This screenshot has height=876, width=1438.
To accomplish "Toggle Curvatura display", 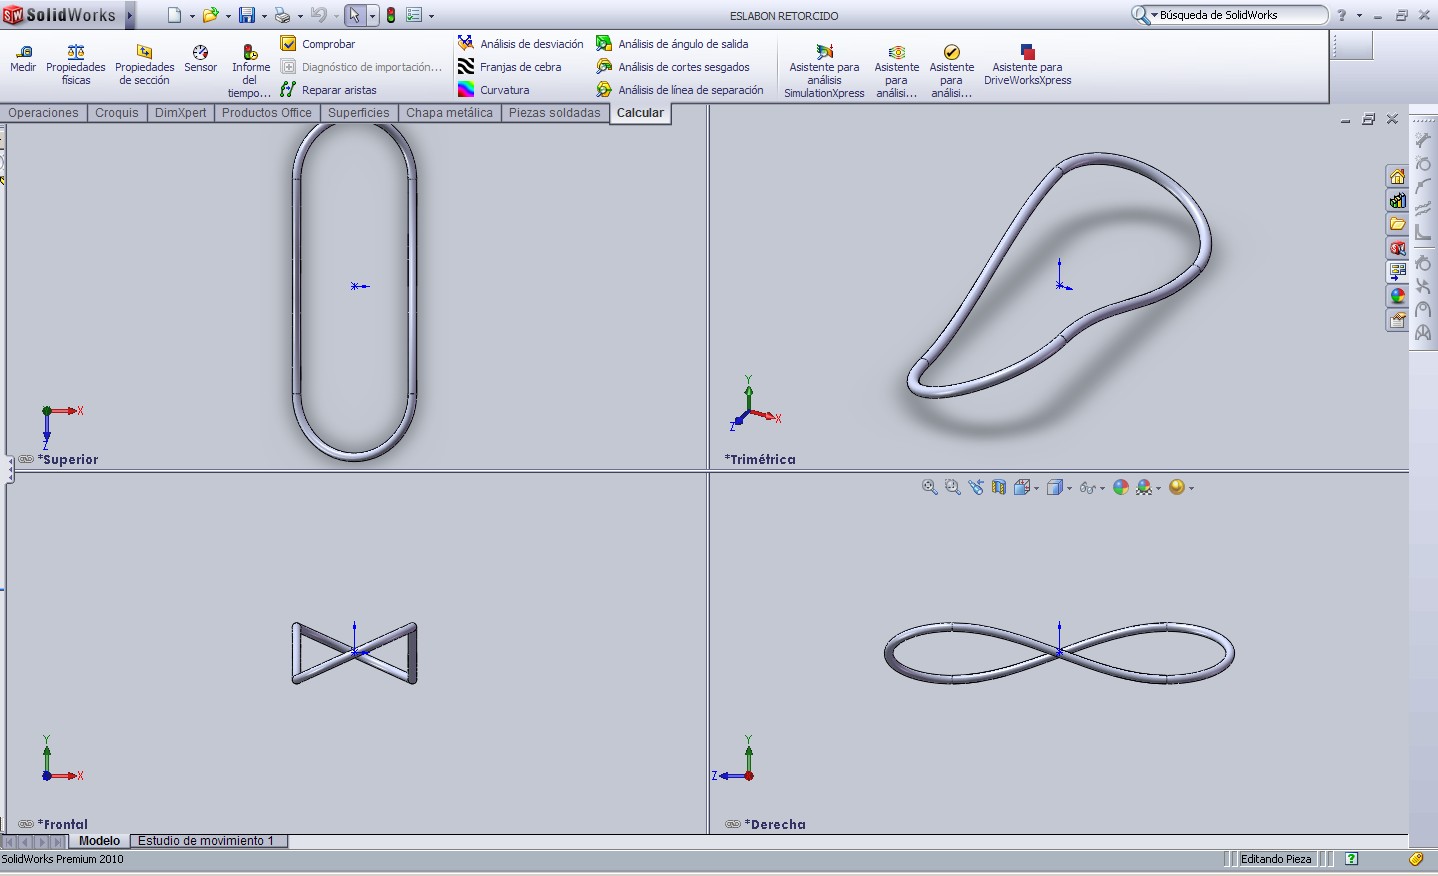I will click(494, 90).
